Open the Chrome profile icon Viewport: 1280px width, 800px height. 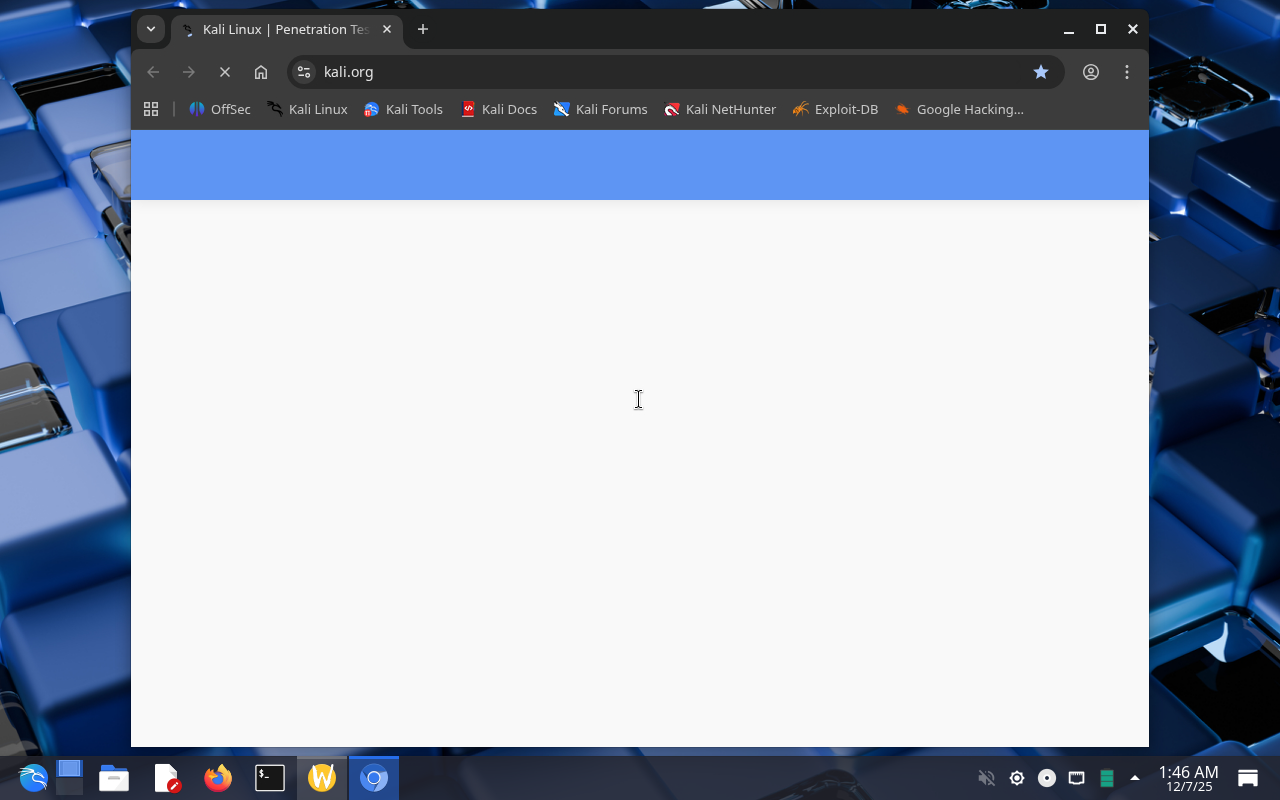[x=1091, y=72]
